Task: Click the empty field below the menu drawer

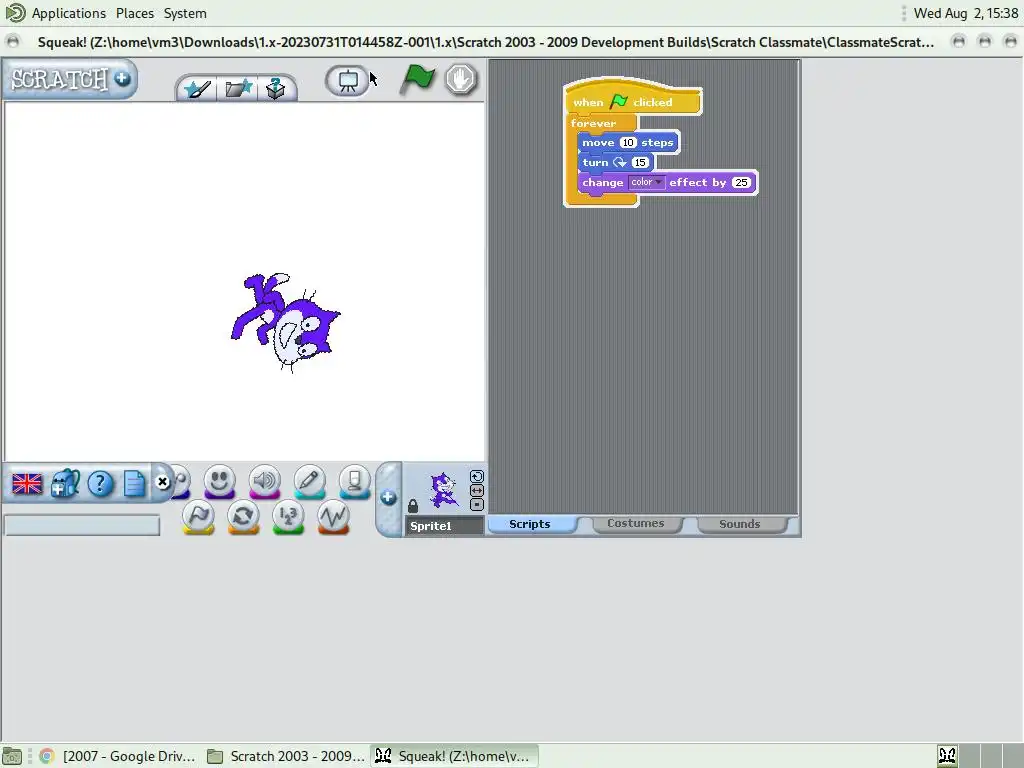Action: (x=82, y=526)
